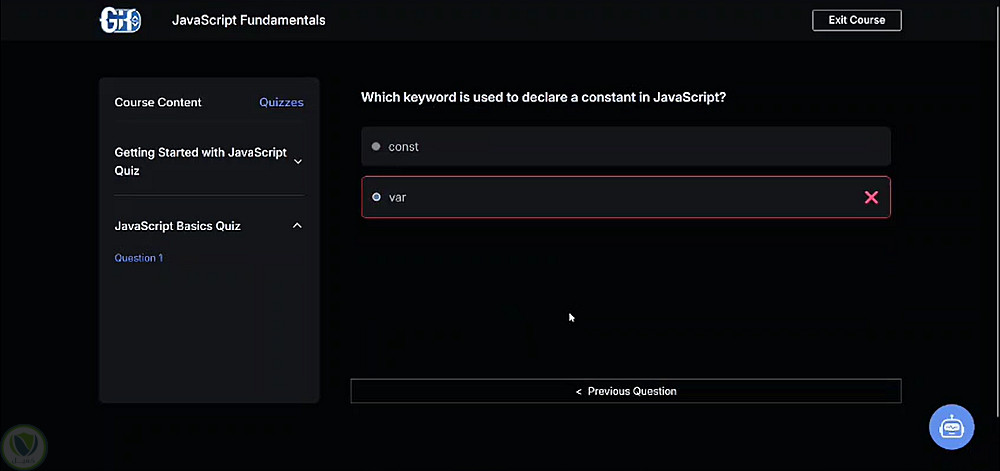Collapse the JavaScript Basics Quiz chevron

[297, 226]
